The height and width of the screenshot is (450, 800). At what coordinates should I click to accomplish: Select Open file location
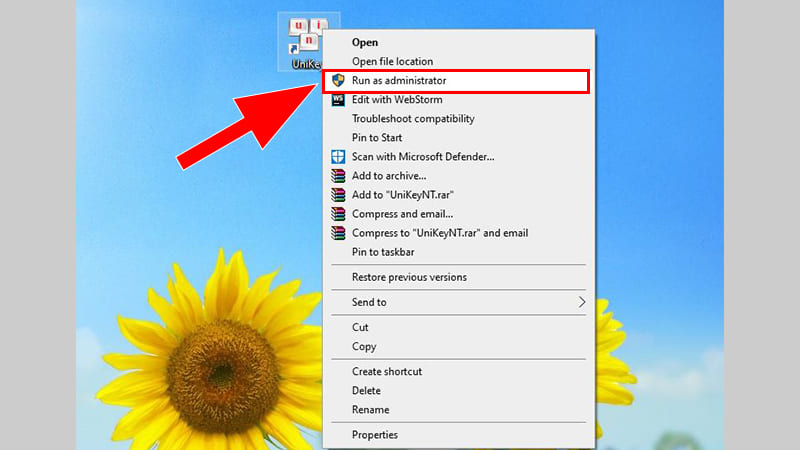392,62
